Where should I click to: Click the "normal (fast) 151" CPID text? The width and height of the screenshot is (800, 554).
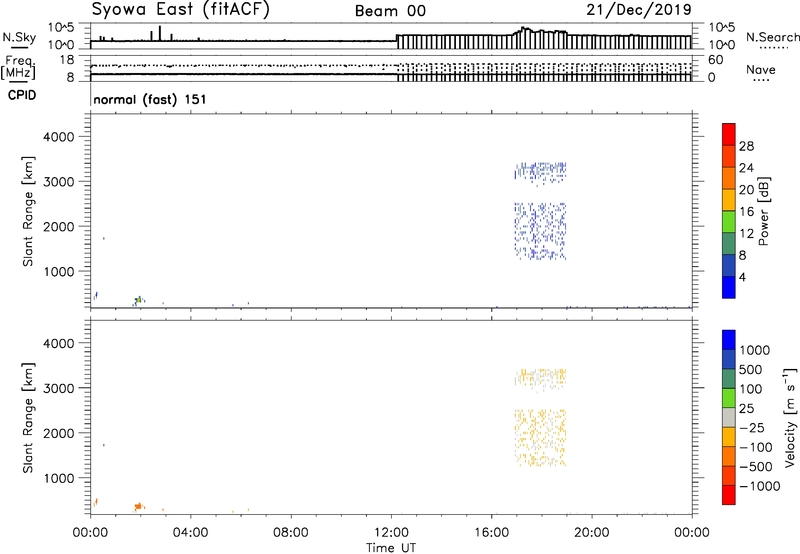click(150, 99)
